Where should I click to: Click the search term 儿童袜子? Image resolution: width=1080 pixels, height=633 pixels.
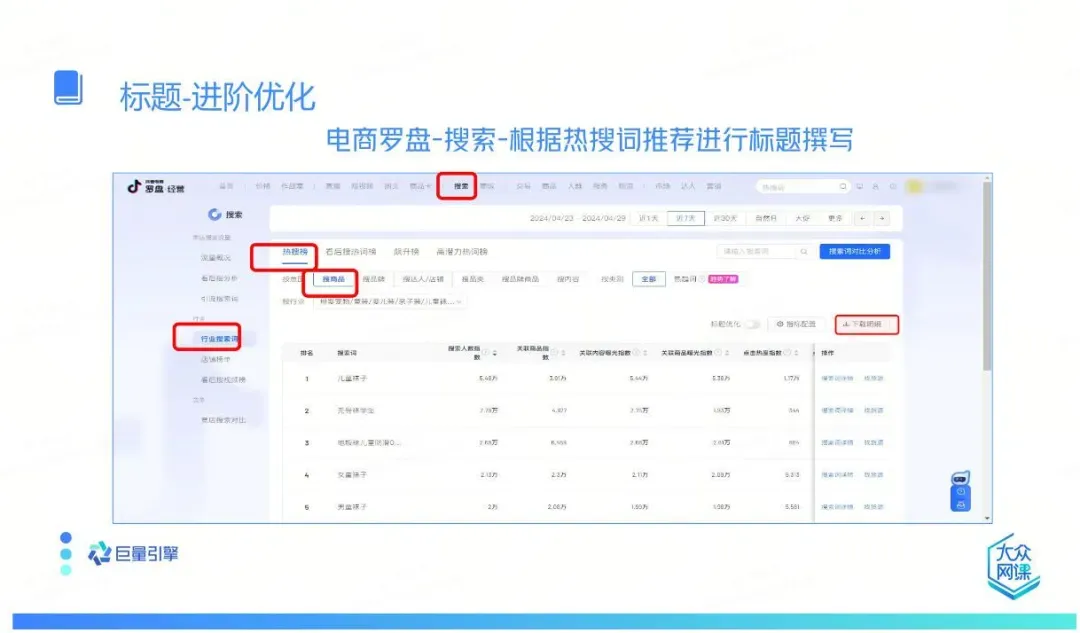pos(352,379)
